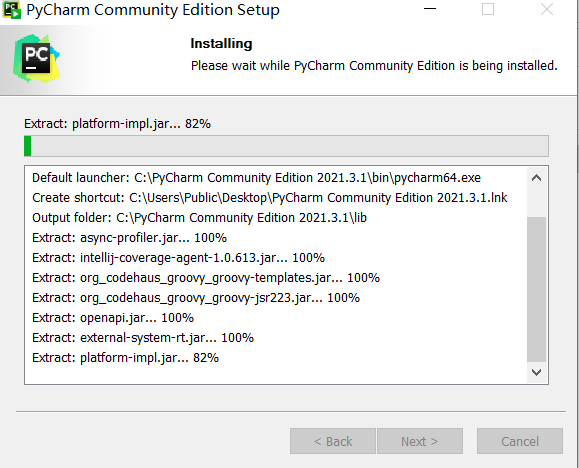
Task: Click the log scrollbar down arrow
Action: click(536, 372)
